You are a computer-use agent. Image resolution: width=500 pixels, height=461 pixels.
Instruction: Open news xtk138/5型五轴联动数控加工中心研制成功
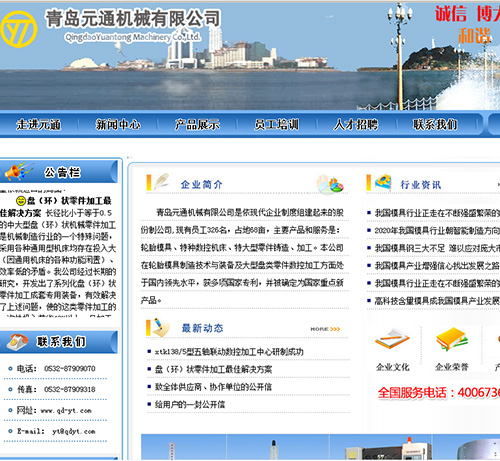229,352
